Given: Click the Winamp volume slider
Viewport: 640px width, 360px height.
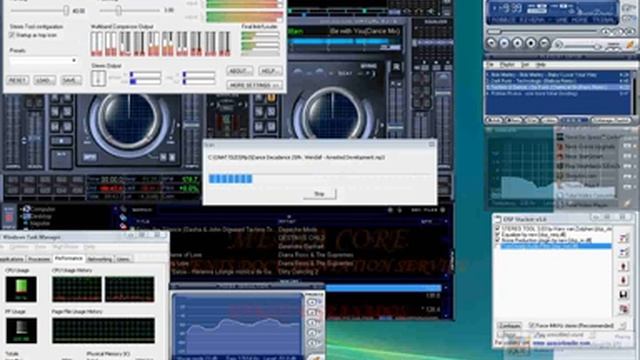Looking at the screenshot, I should click(582, 47).
